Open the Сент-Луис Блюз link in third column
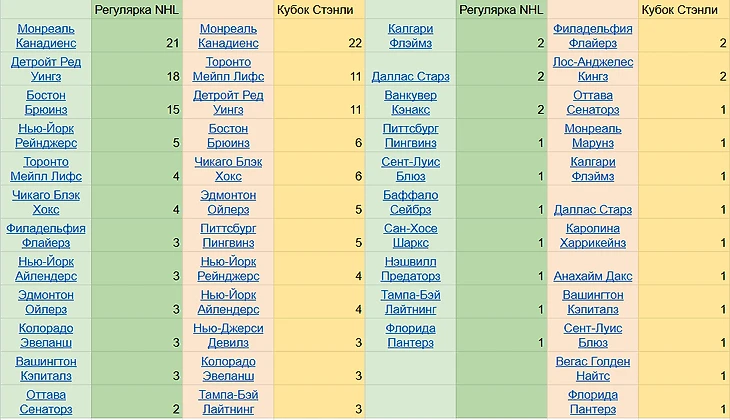Viewport: 730px width, 420px height. click(411, 169)
